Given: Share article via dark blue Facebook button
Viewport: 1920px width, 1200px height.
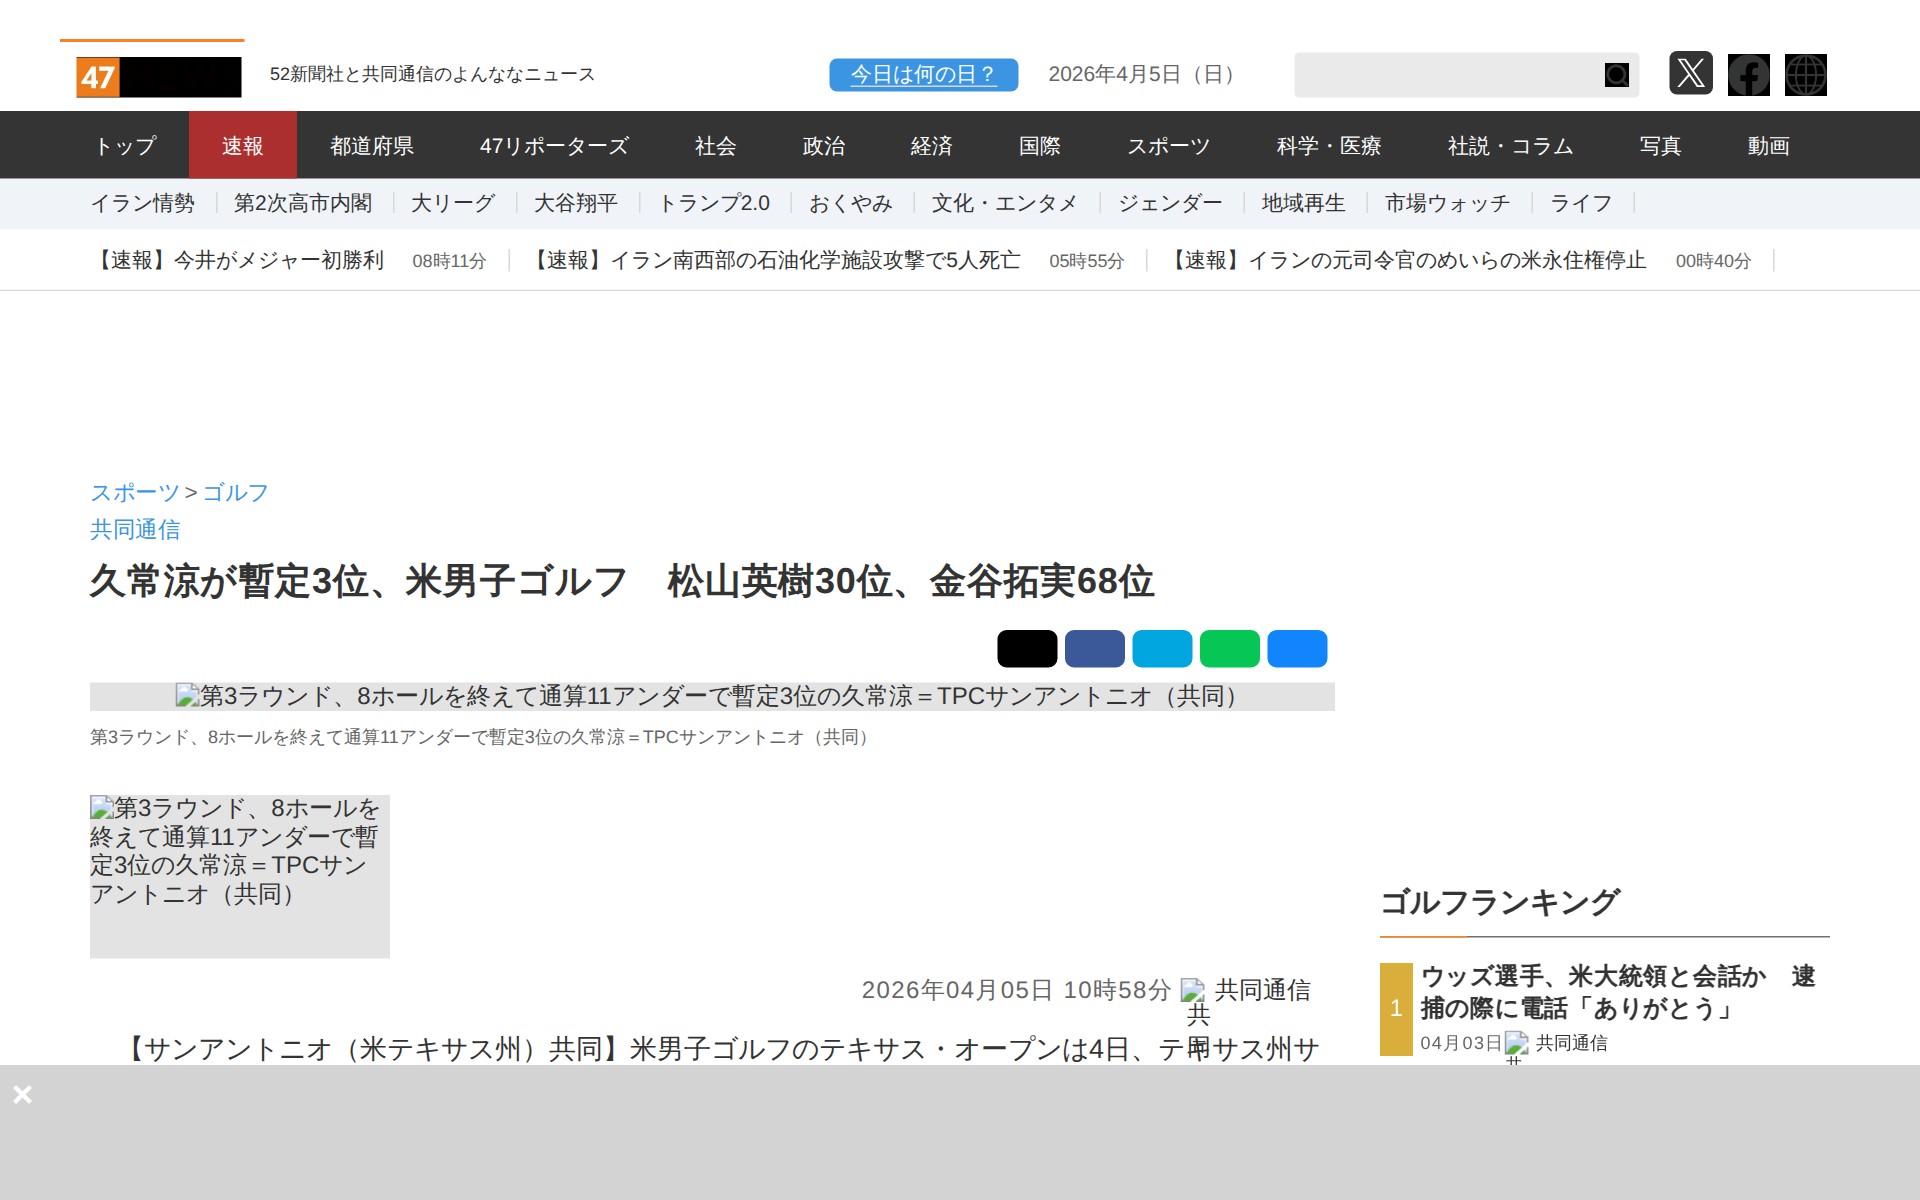Looking at the screenshot, I should pyautogui.click(x=1094, y=648).
